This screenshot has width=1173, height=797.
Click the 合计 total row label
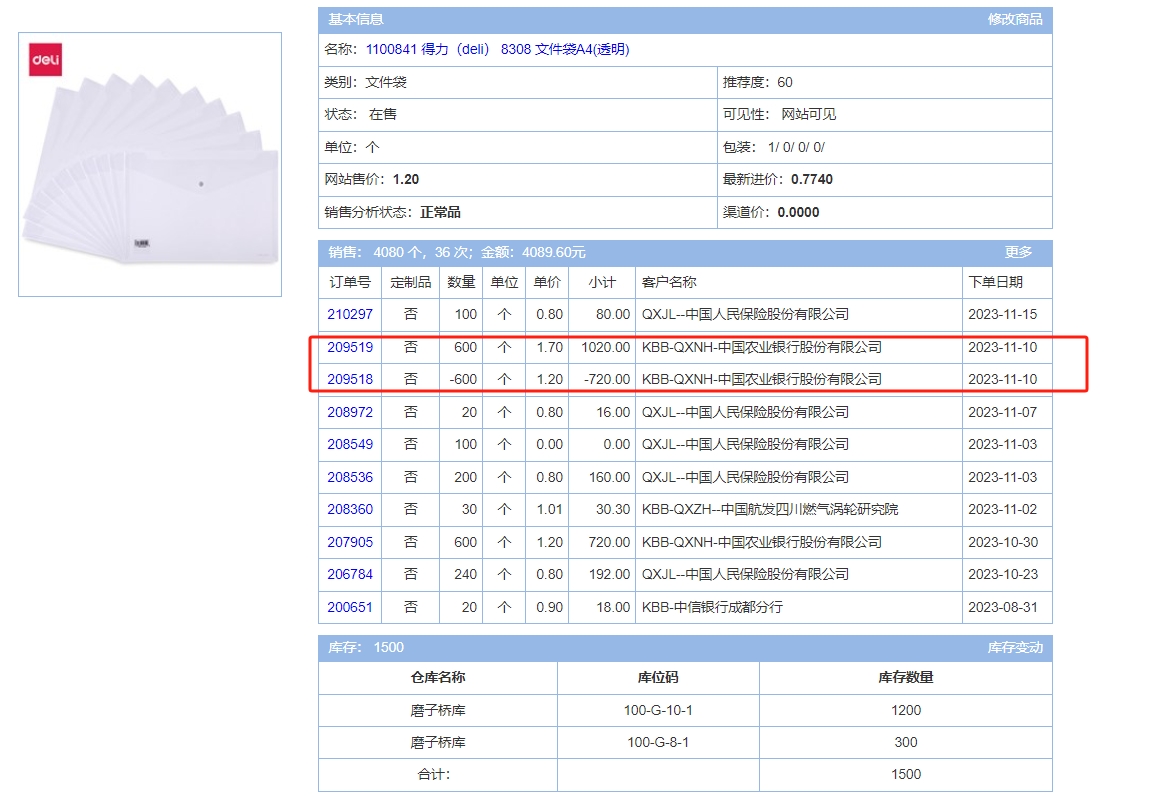click(x=433, y=775)
